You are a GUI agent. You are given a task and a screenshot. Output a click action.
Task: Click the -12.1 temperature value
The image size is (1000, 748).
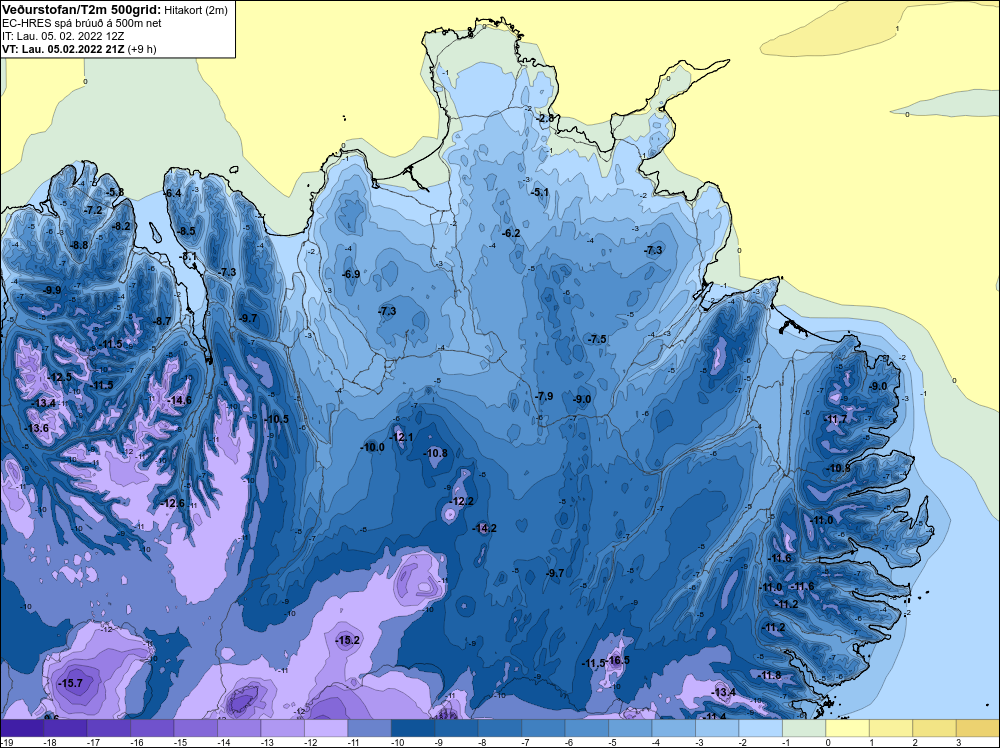[401, 437]
